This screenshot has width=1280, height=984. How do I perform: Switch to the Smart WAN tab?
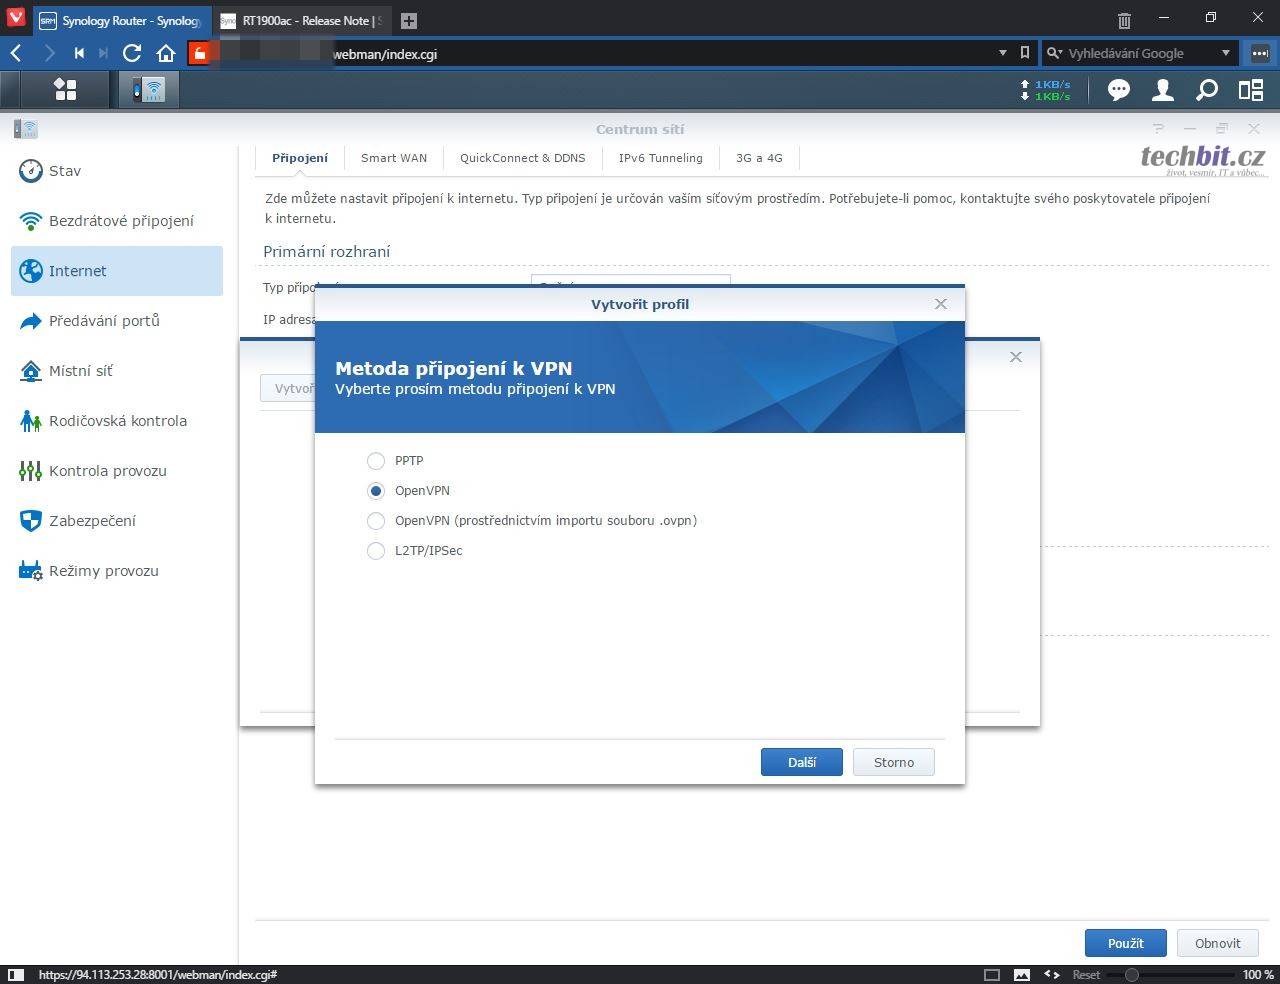(x=393, y=158)
